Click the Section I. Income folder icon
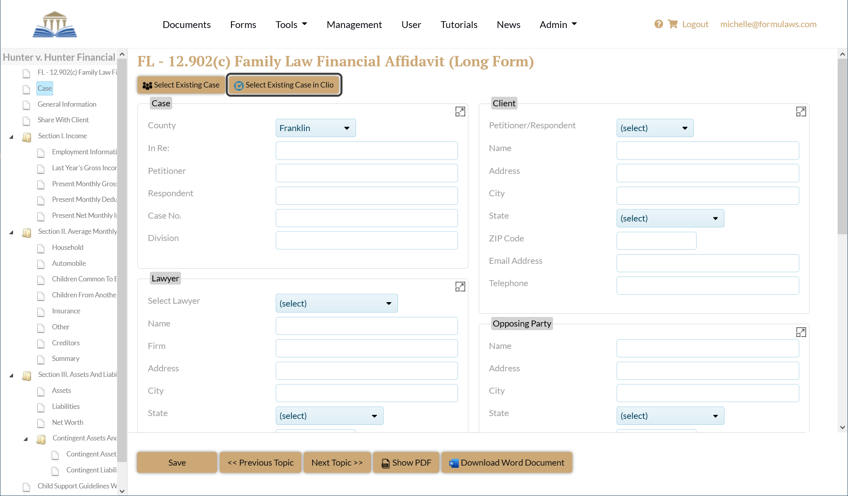This screenshot has height=496, width=848. pyautogui.click(x=26, y=136)
